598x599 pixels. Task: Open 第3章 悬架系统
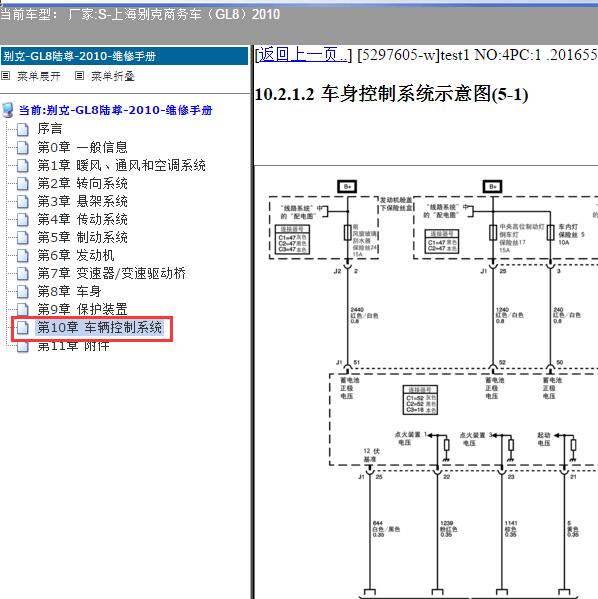[82, 201]
